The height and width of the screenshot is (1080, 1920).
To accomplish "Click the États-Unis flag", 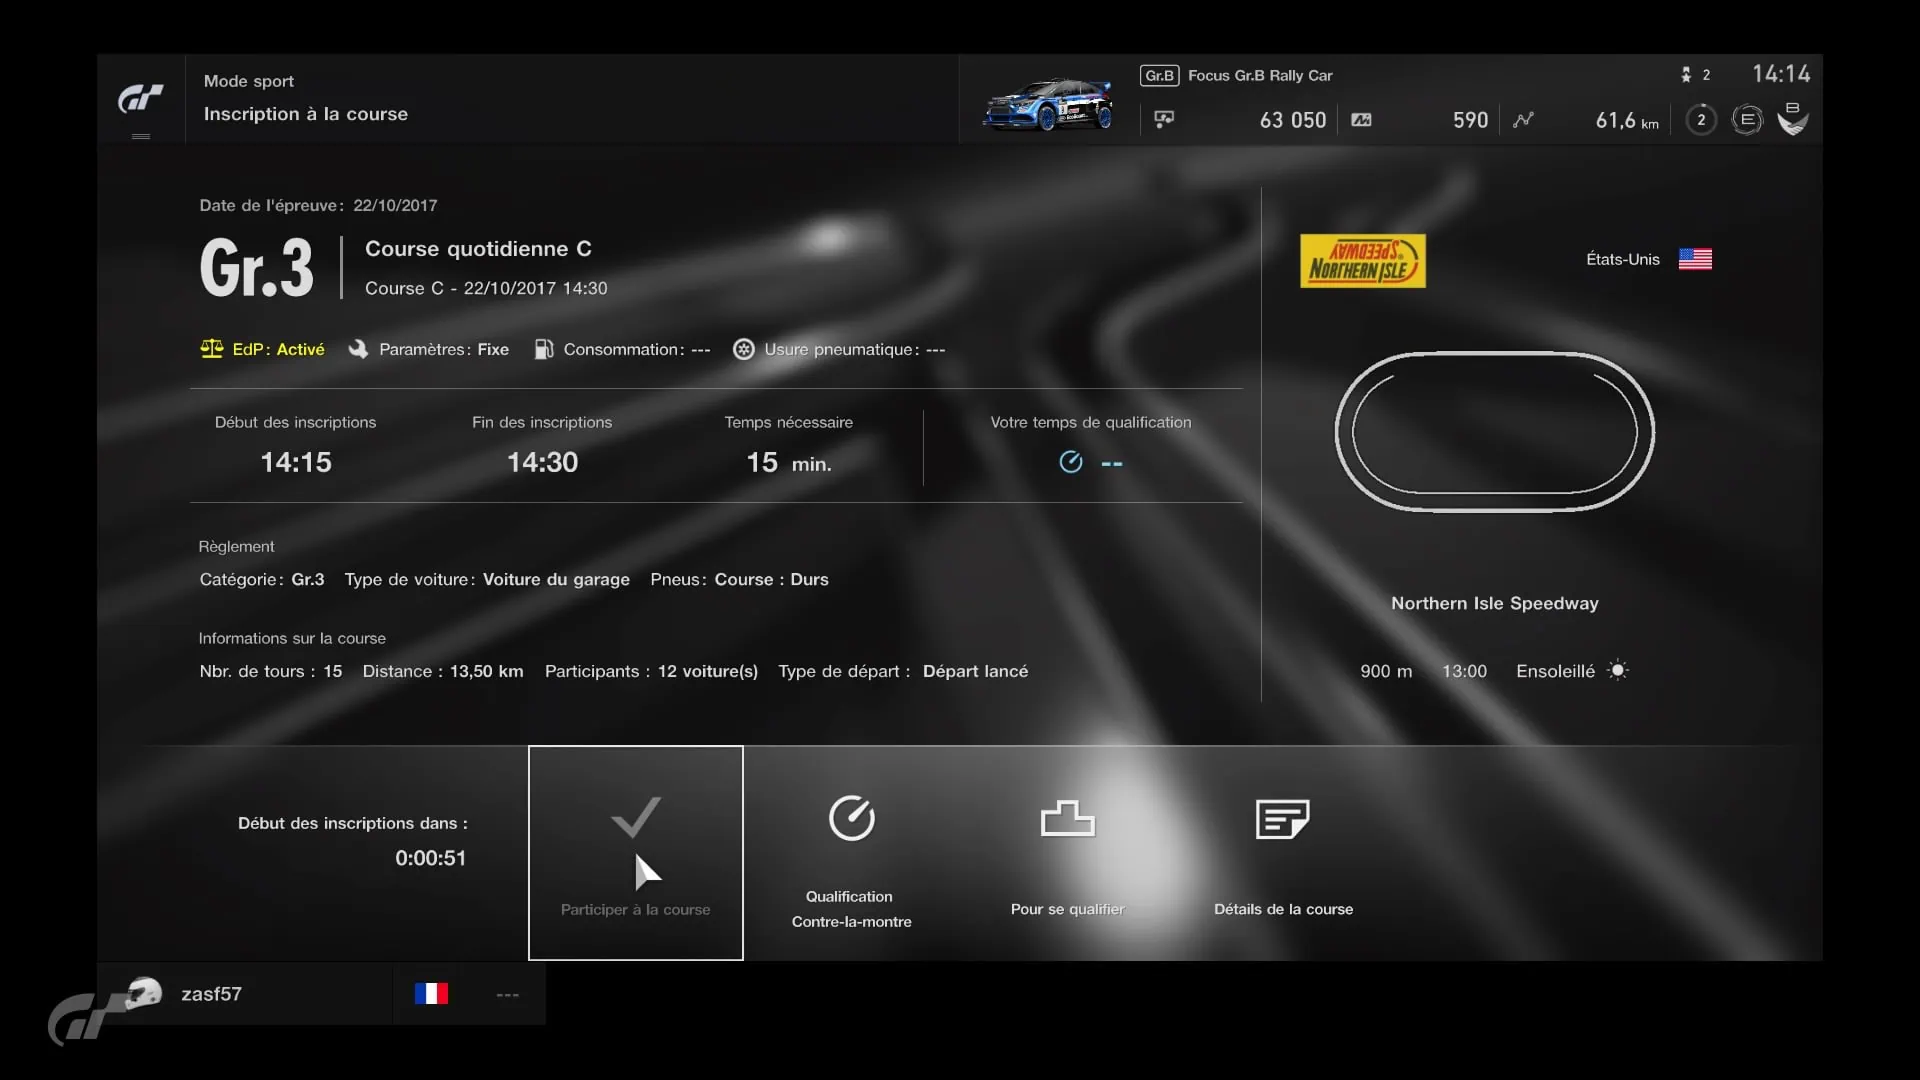I will tap(1694, 259).
